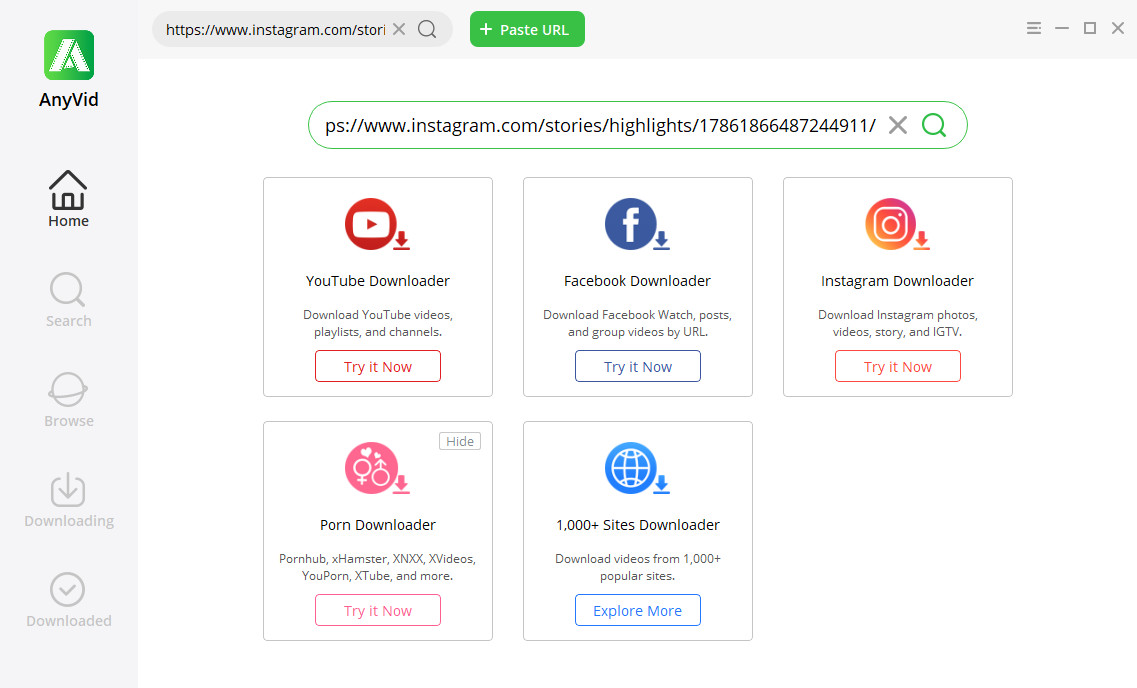Maximize the AnyVid window
The image size is (1137, 688).
(x=1090, y=28)
